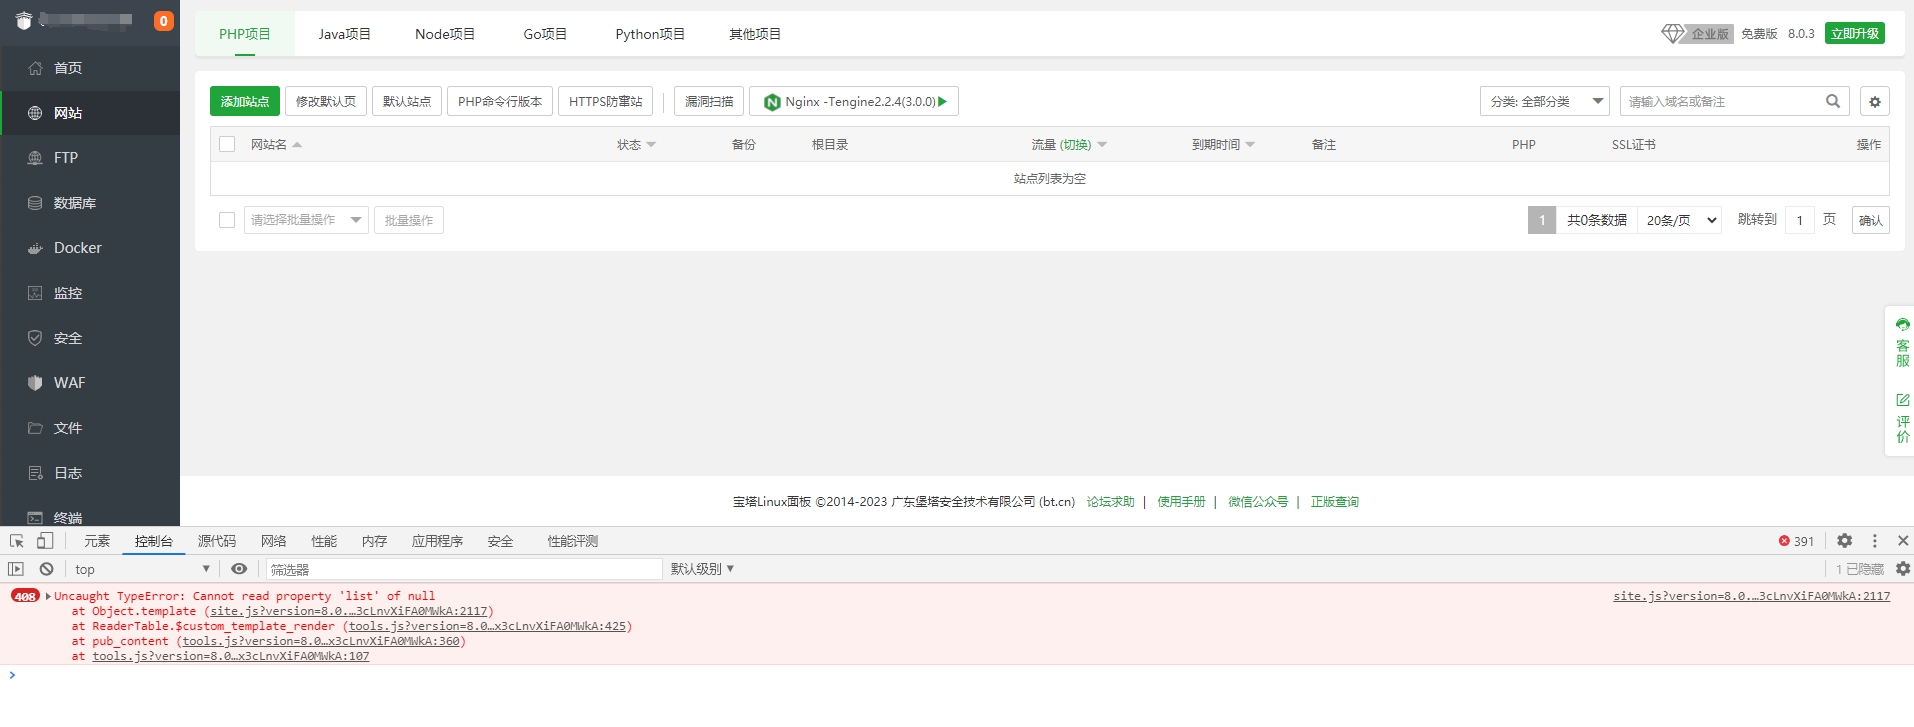Screen dimensions: 1914x727
Task: Switch to the Go项目 tab
Action: pos(545,34)
